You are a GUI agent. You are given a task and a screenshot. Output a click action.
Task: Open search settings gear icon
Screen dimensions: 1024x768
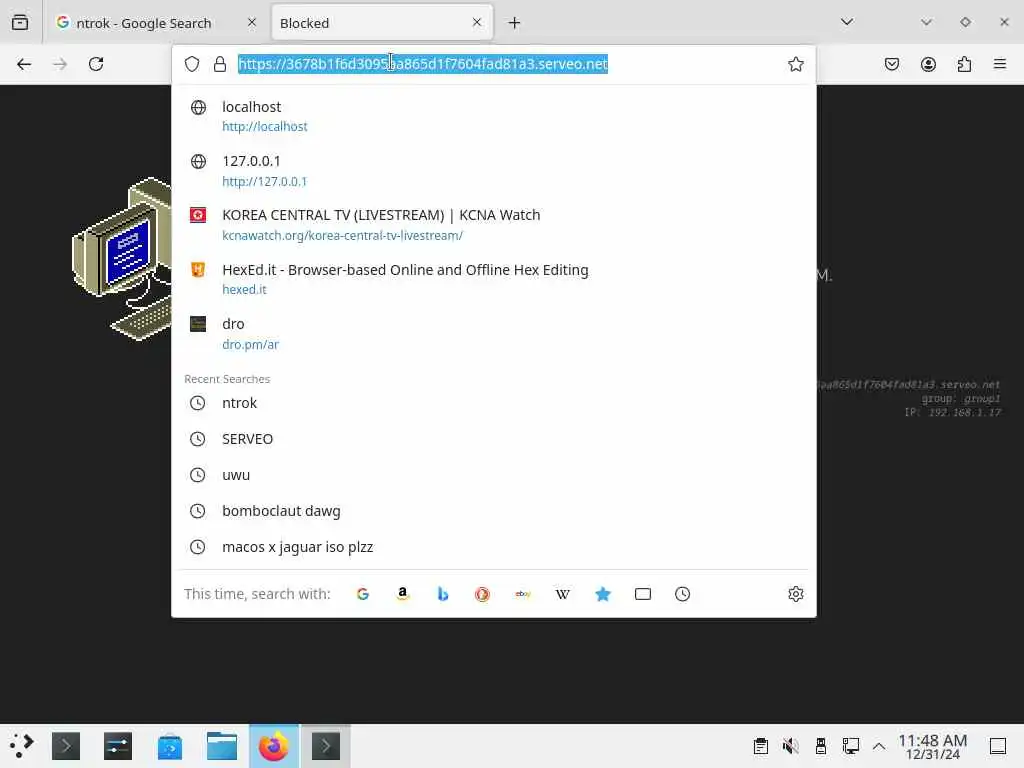[x=795, y=594]
